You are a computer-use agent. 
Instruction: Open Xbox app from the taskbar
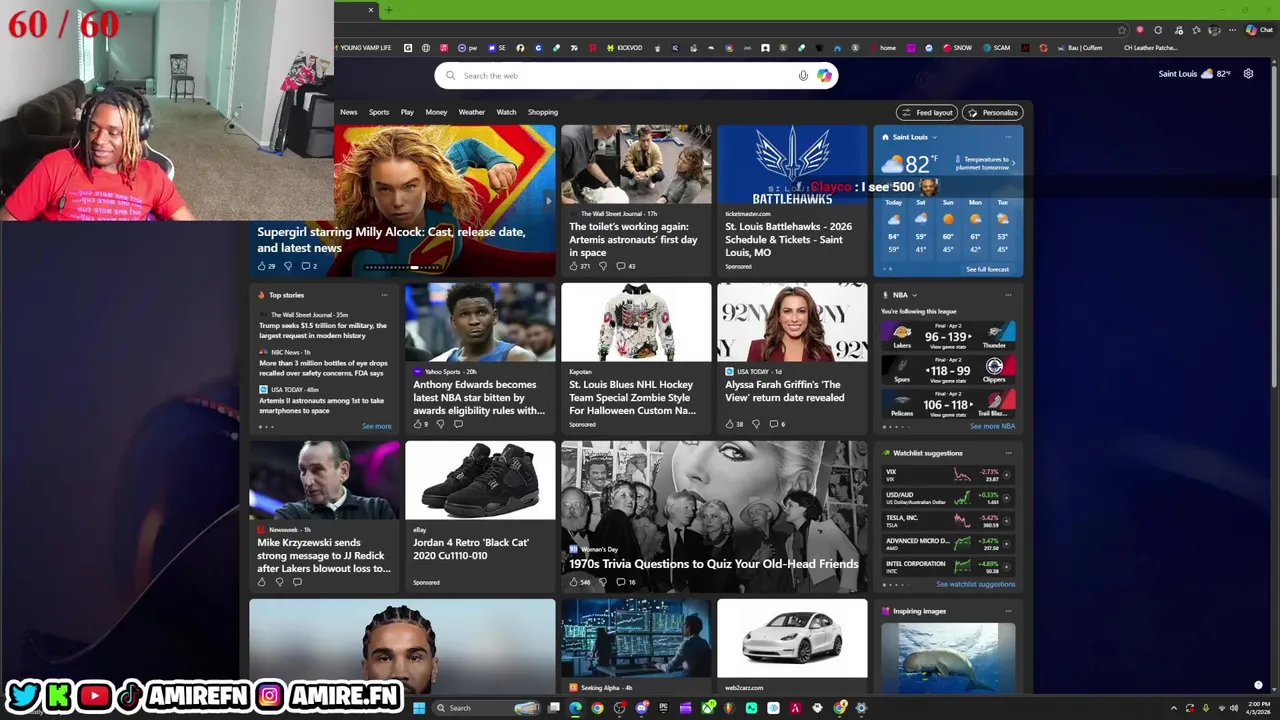pyautogui.click(x=707, y=708)
